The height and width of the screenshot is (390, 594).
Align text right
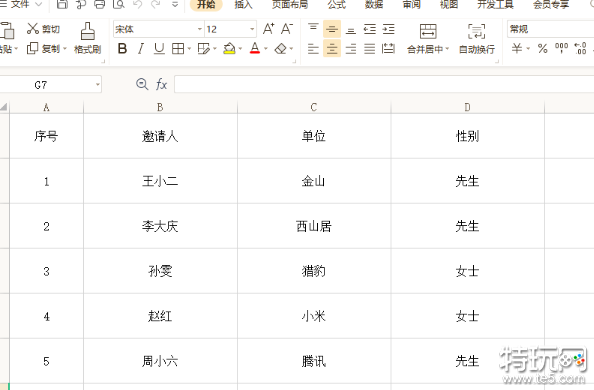click(351, 49)
